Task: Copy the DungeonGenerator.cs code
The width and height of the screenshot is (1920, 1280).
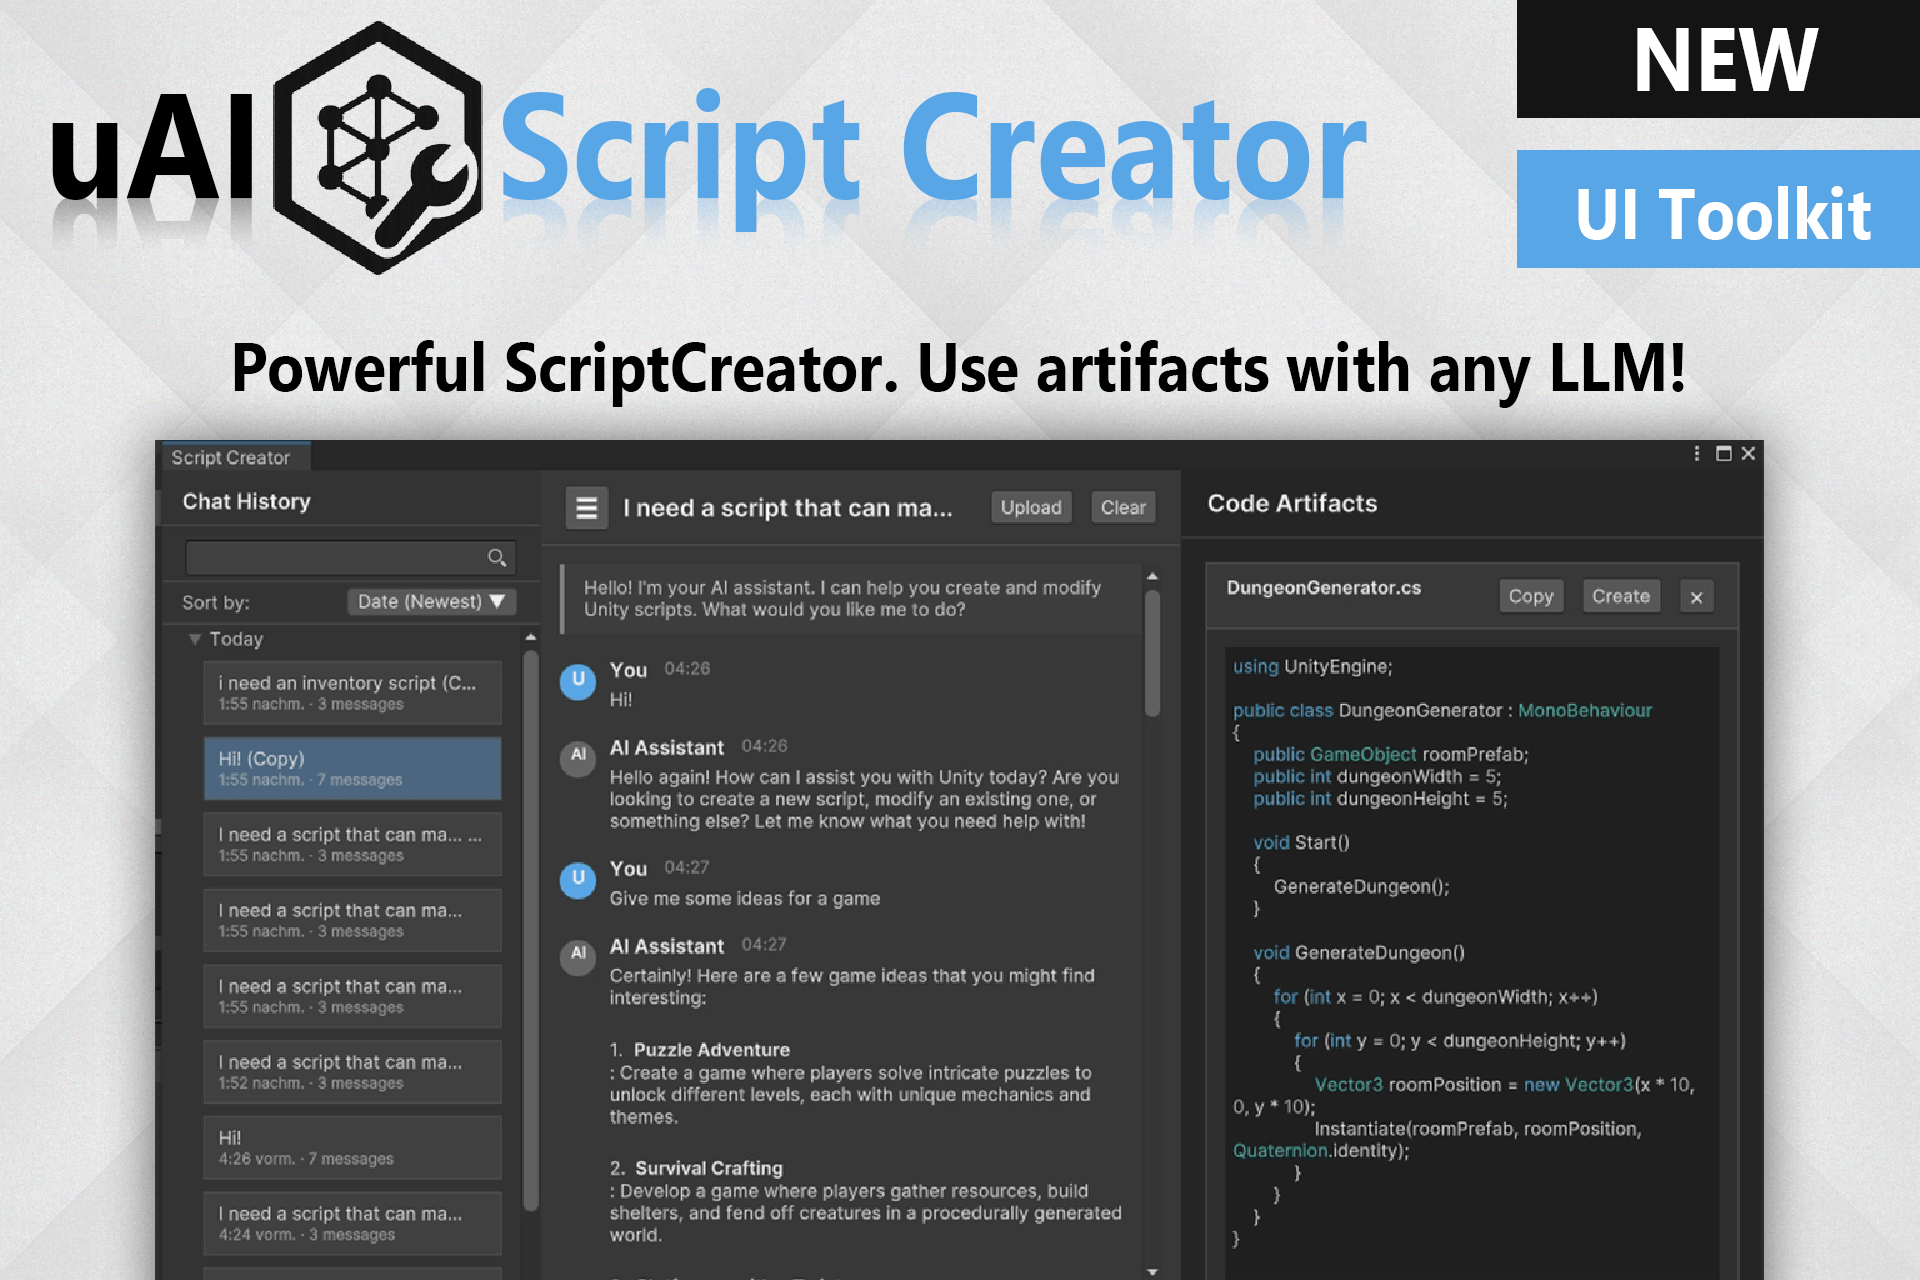Action: click(x=1530, y=596)
